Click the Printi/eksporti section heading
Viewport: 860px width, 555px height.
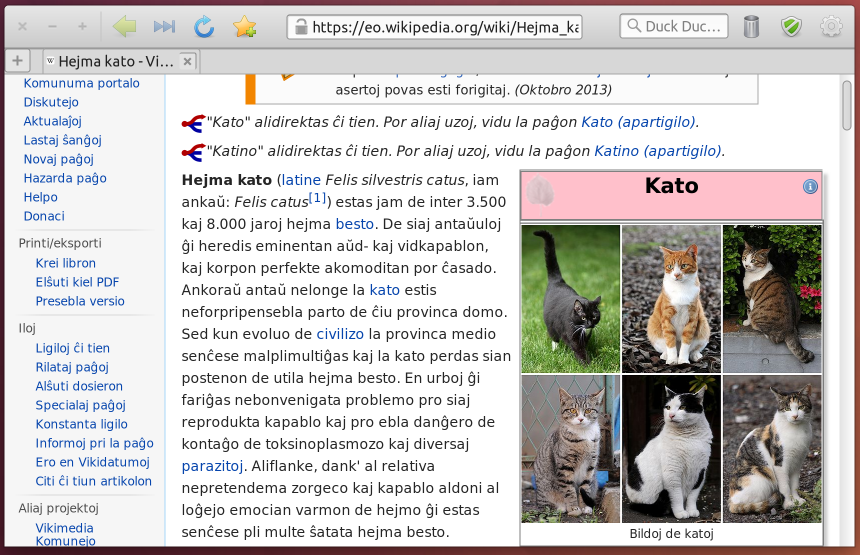pyautogui.click(x=60, y=243)
